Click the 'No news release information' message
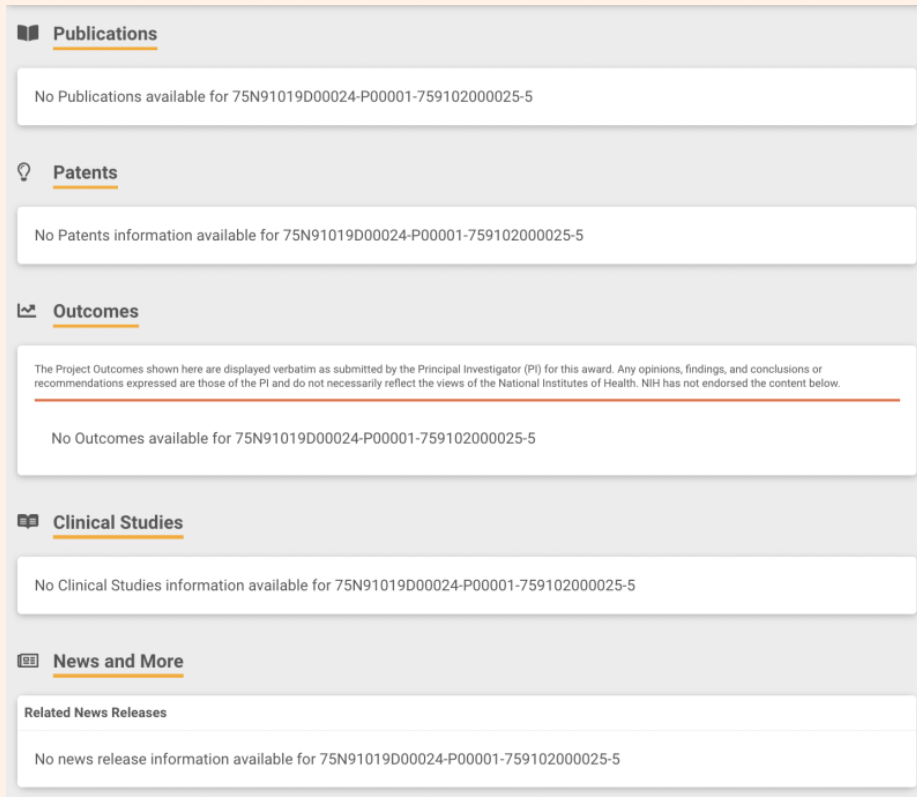The height and width of the screenshot is (797, 917). pos(327,759)
